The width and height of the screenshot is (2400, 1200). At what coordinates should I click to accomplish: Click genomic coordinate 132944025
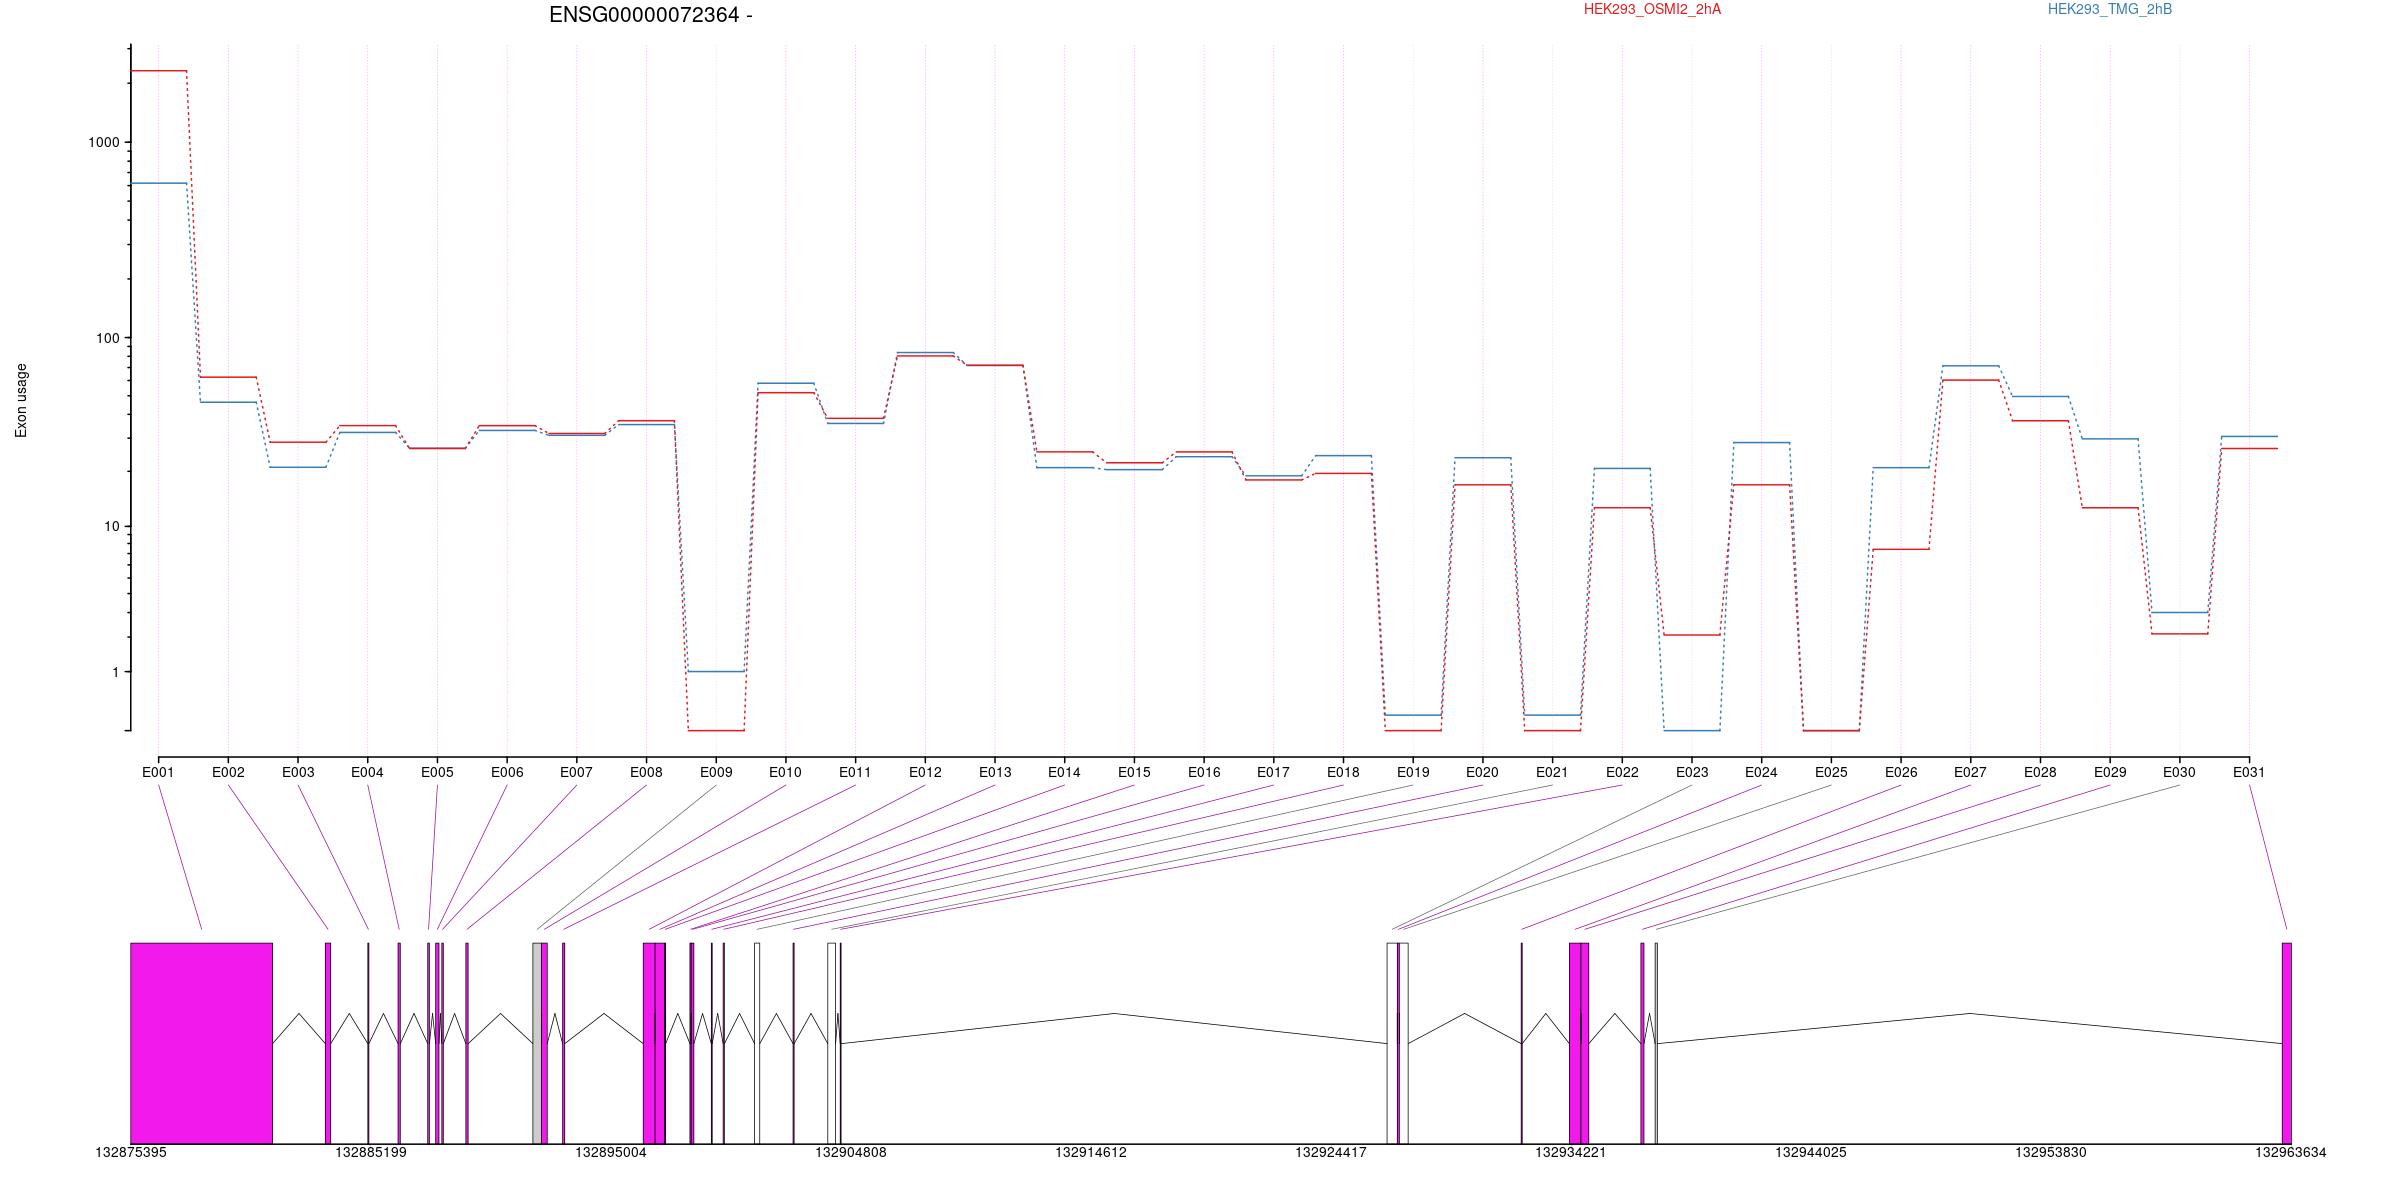[1811, 1153]
